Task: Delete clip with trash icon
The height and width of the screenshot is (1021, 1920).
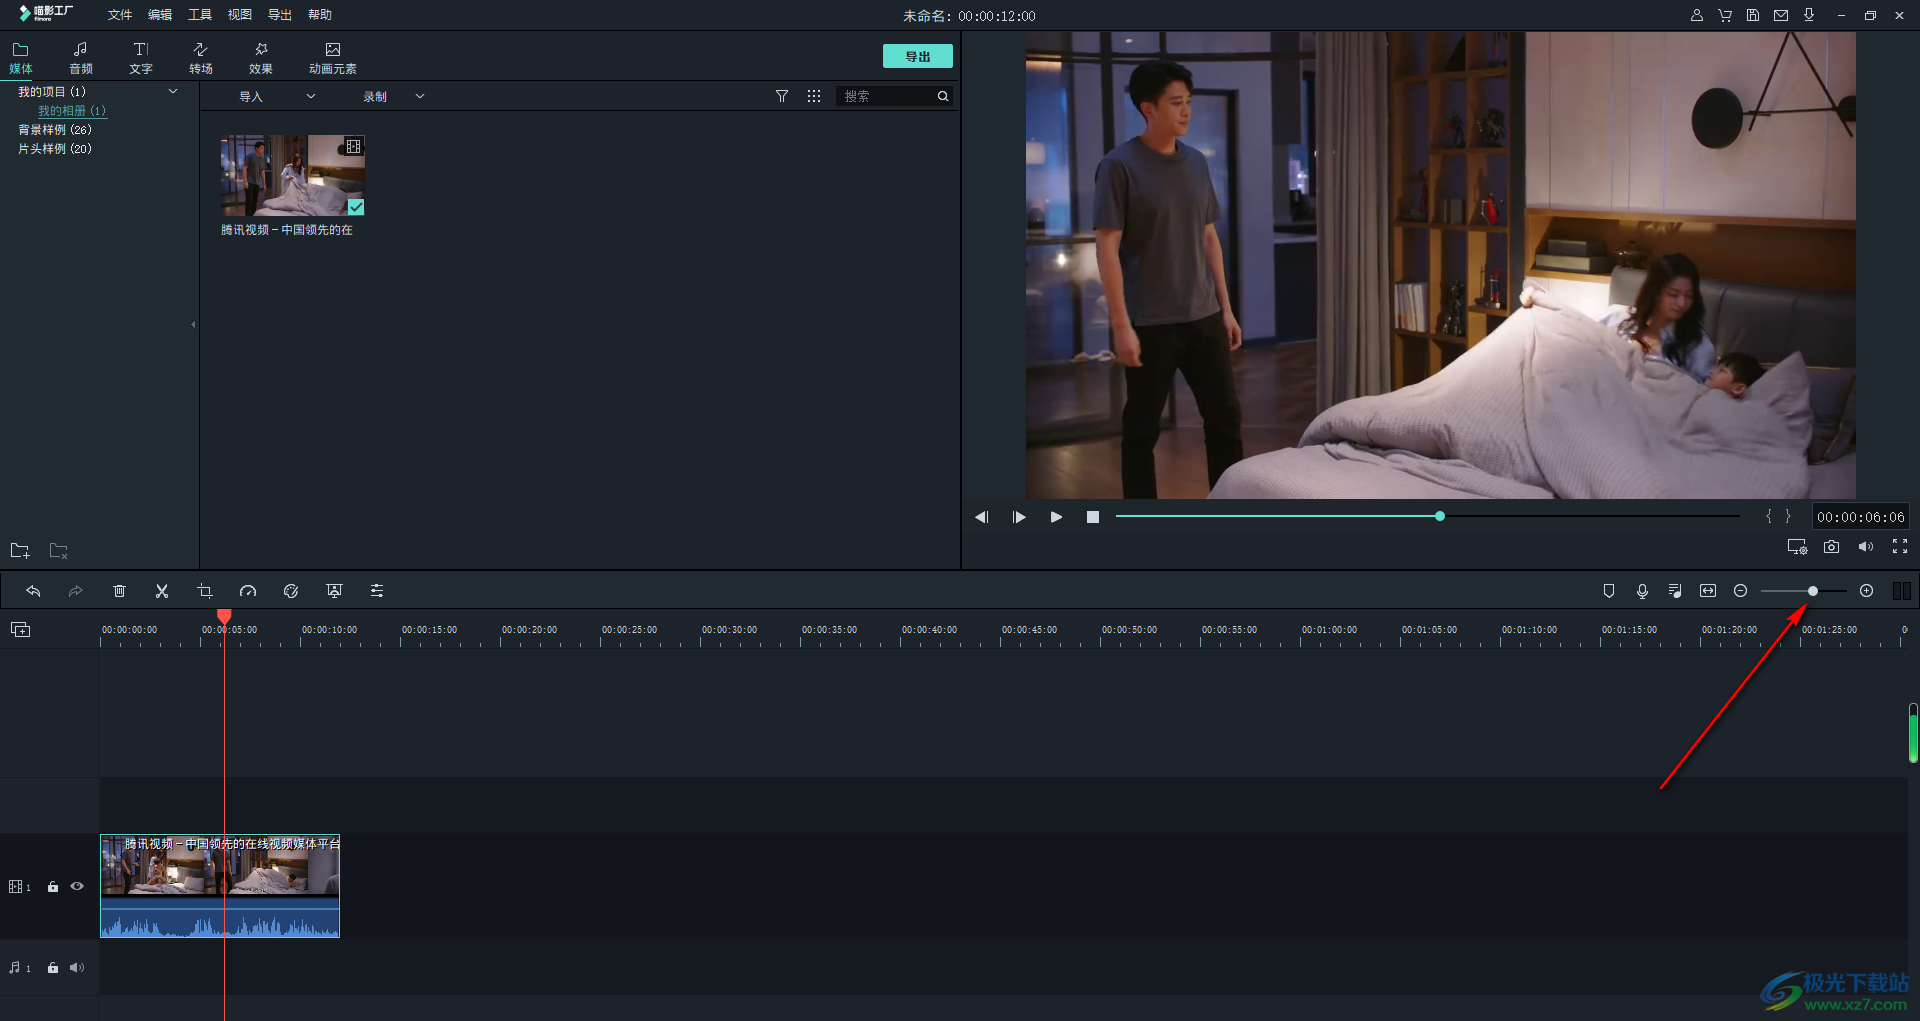Action: (x=119, y=591)
